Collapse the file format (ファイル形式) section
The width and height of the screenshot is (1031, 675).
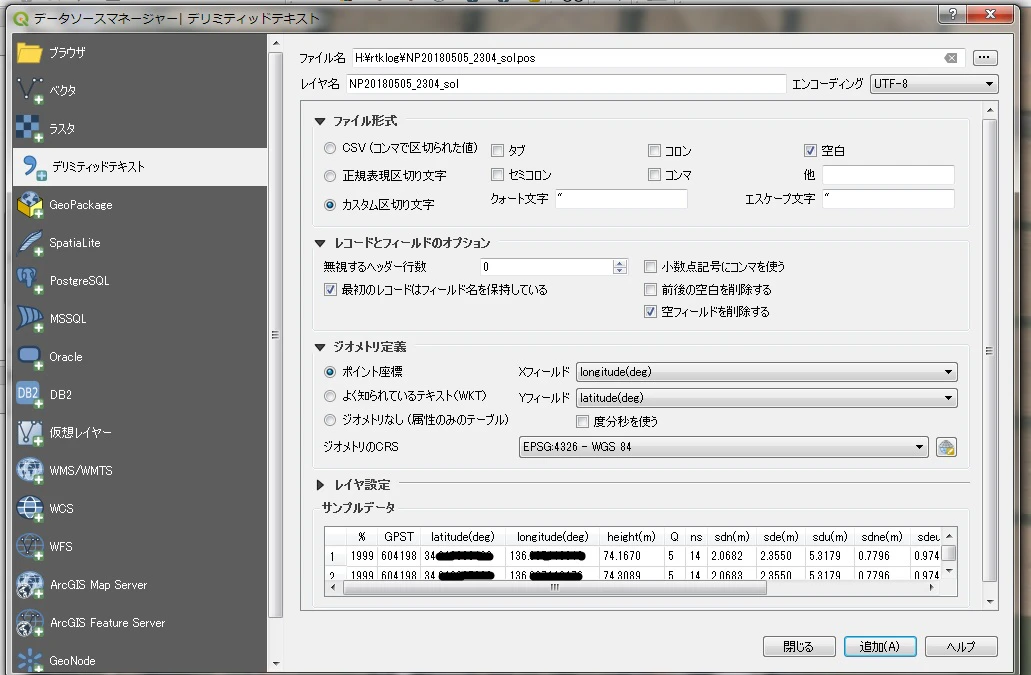pos(320,121)
